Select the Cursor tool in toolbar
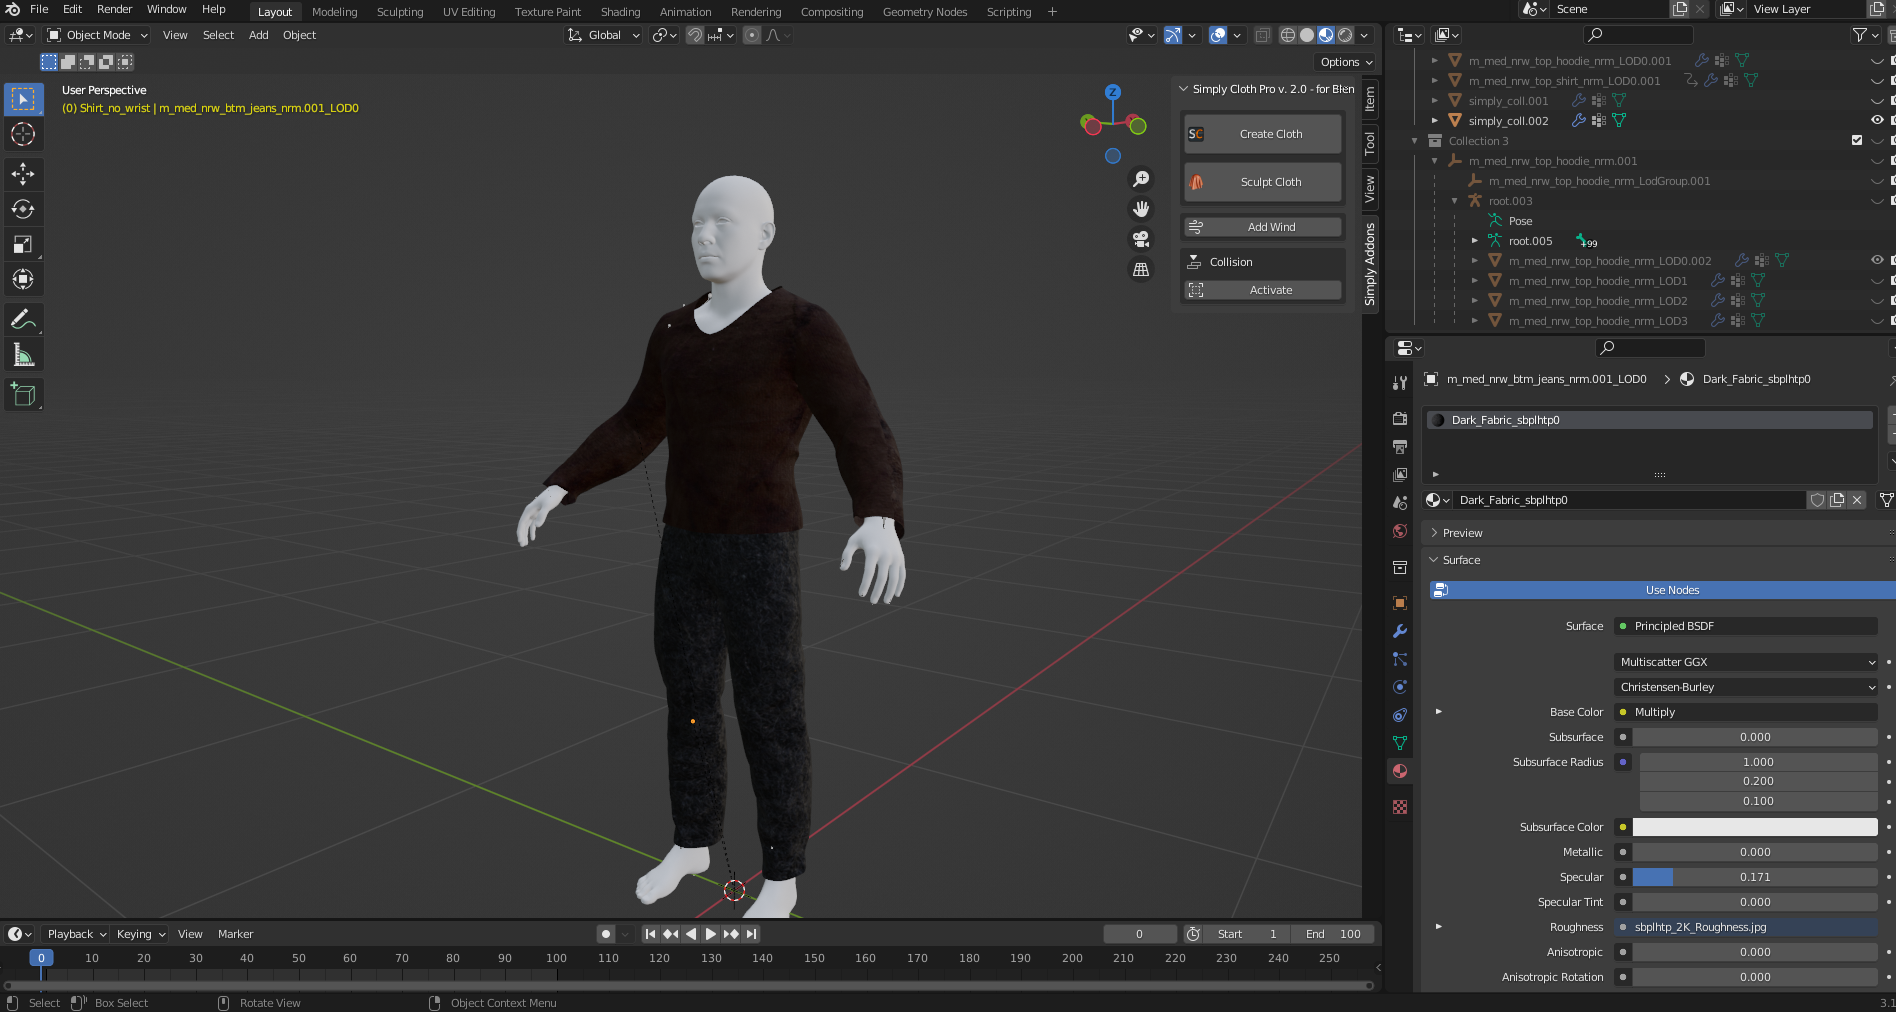The width and height of the screenshot is (1896, 1012). click(23, 134)
